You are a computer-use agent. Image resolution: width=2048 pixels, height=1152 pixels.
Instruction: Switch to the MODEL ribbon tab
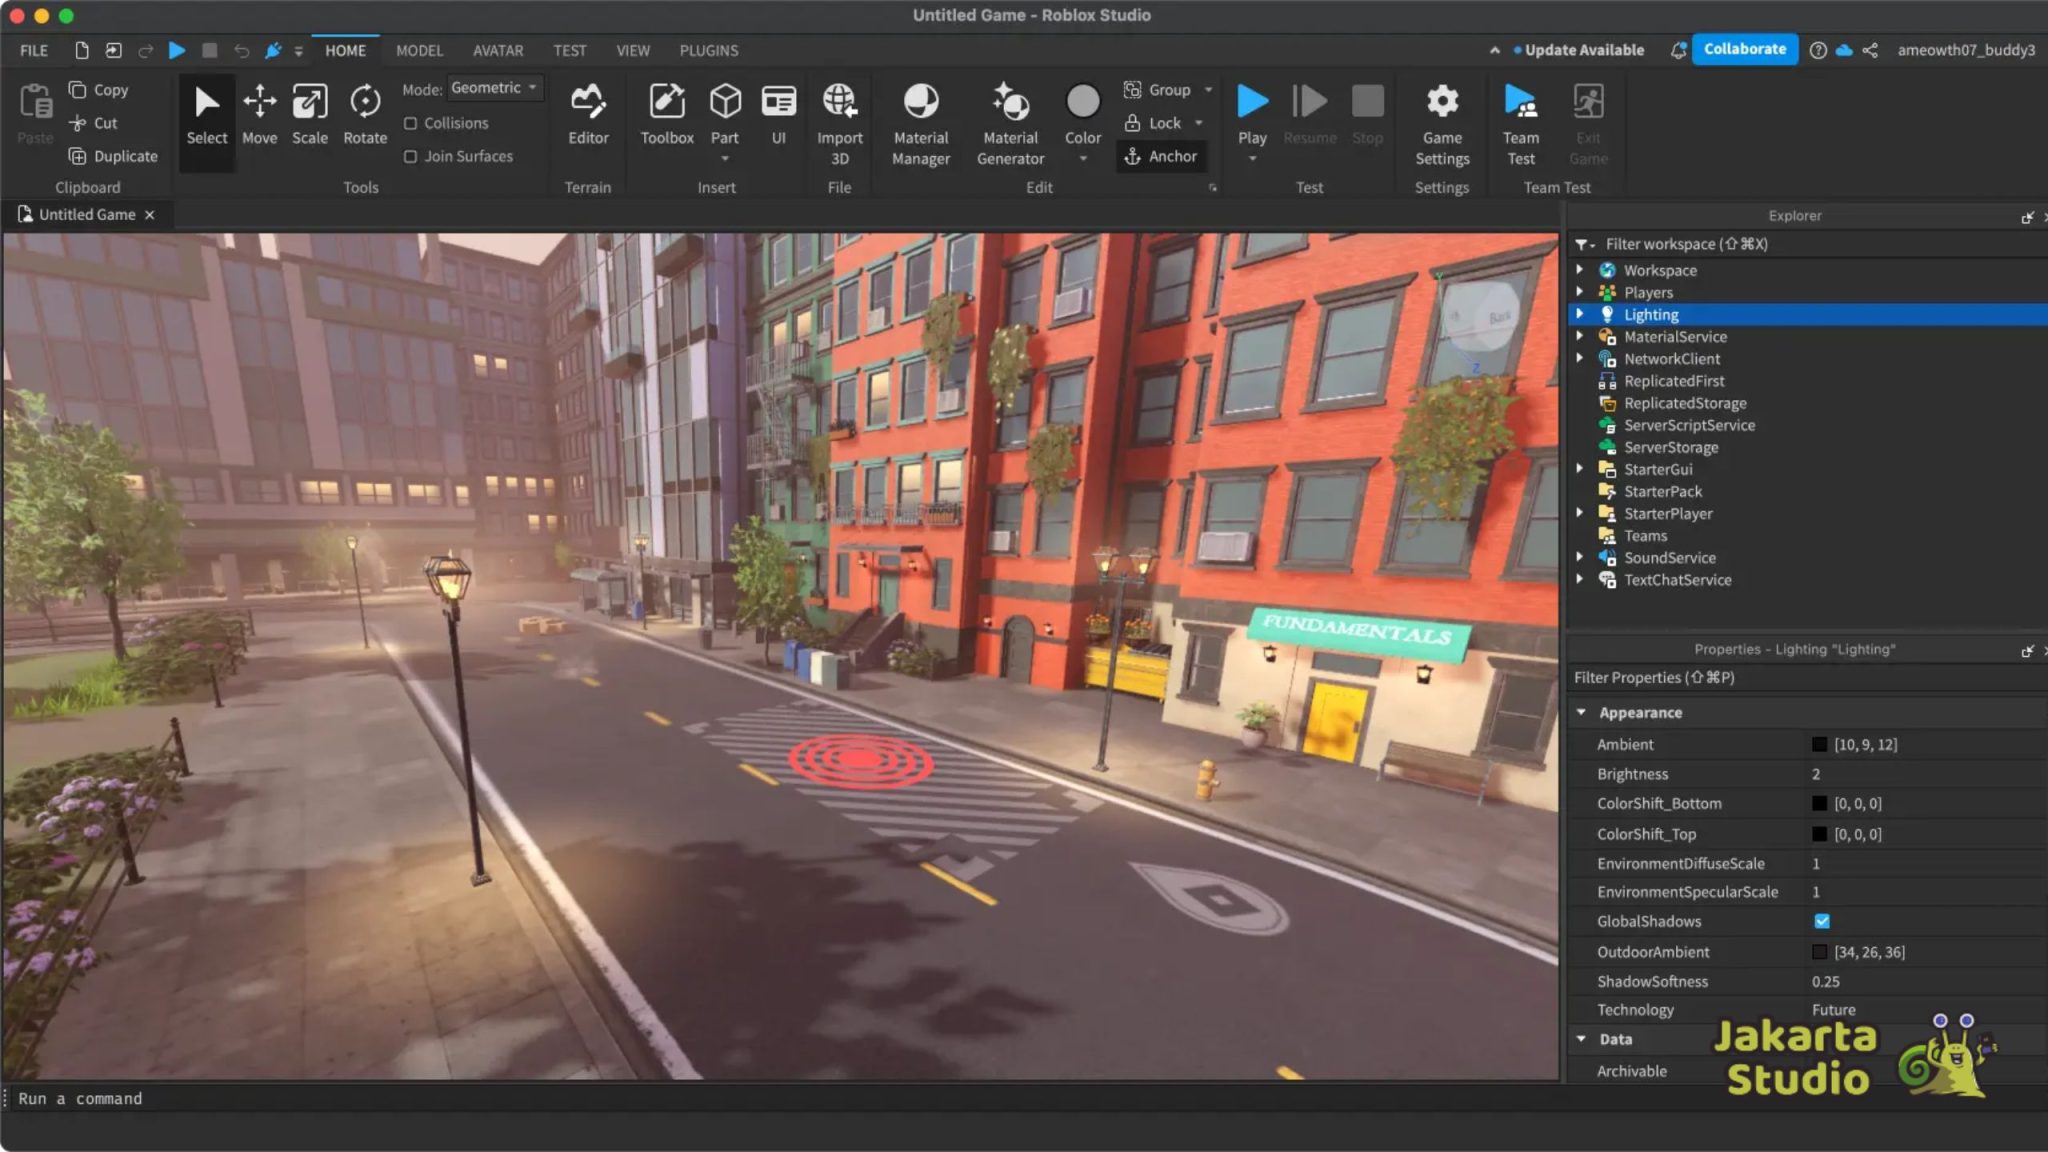click(419, 50)
